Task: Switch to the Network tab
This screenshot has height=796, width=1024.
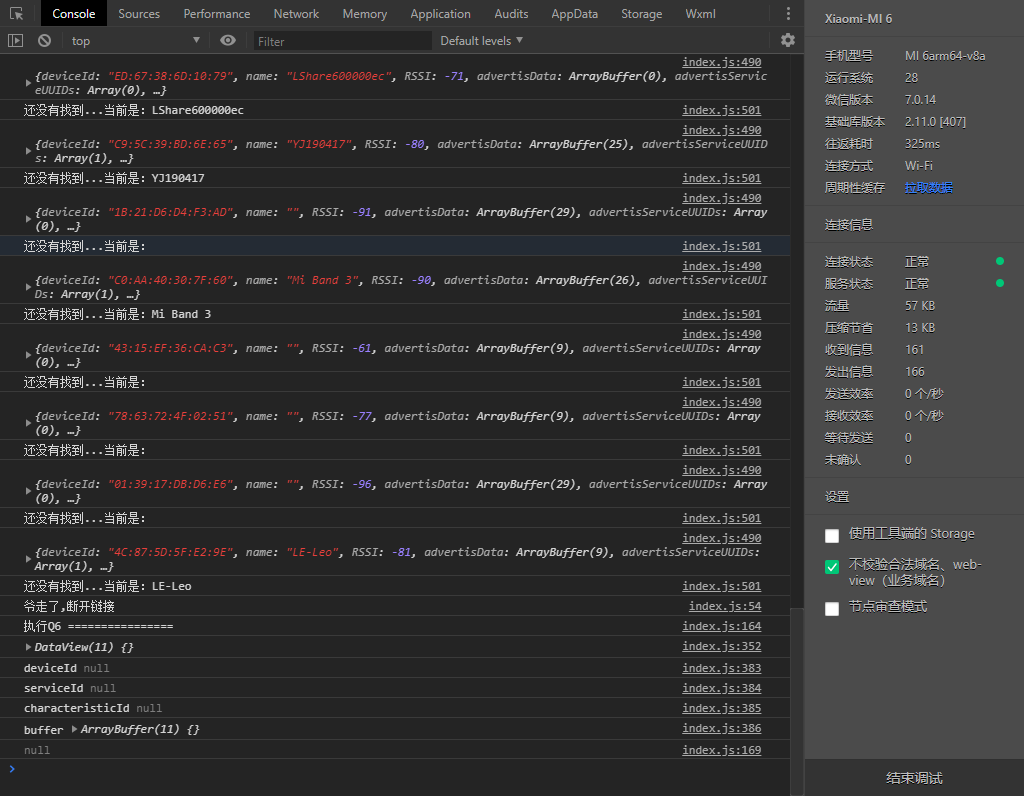Action: click(x=296, y=14)
